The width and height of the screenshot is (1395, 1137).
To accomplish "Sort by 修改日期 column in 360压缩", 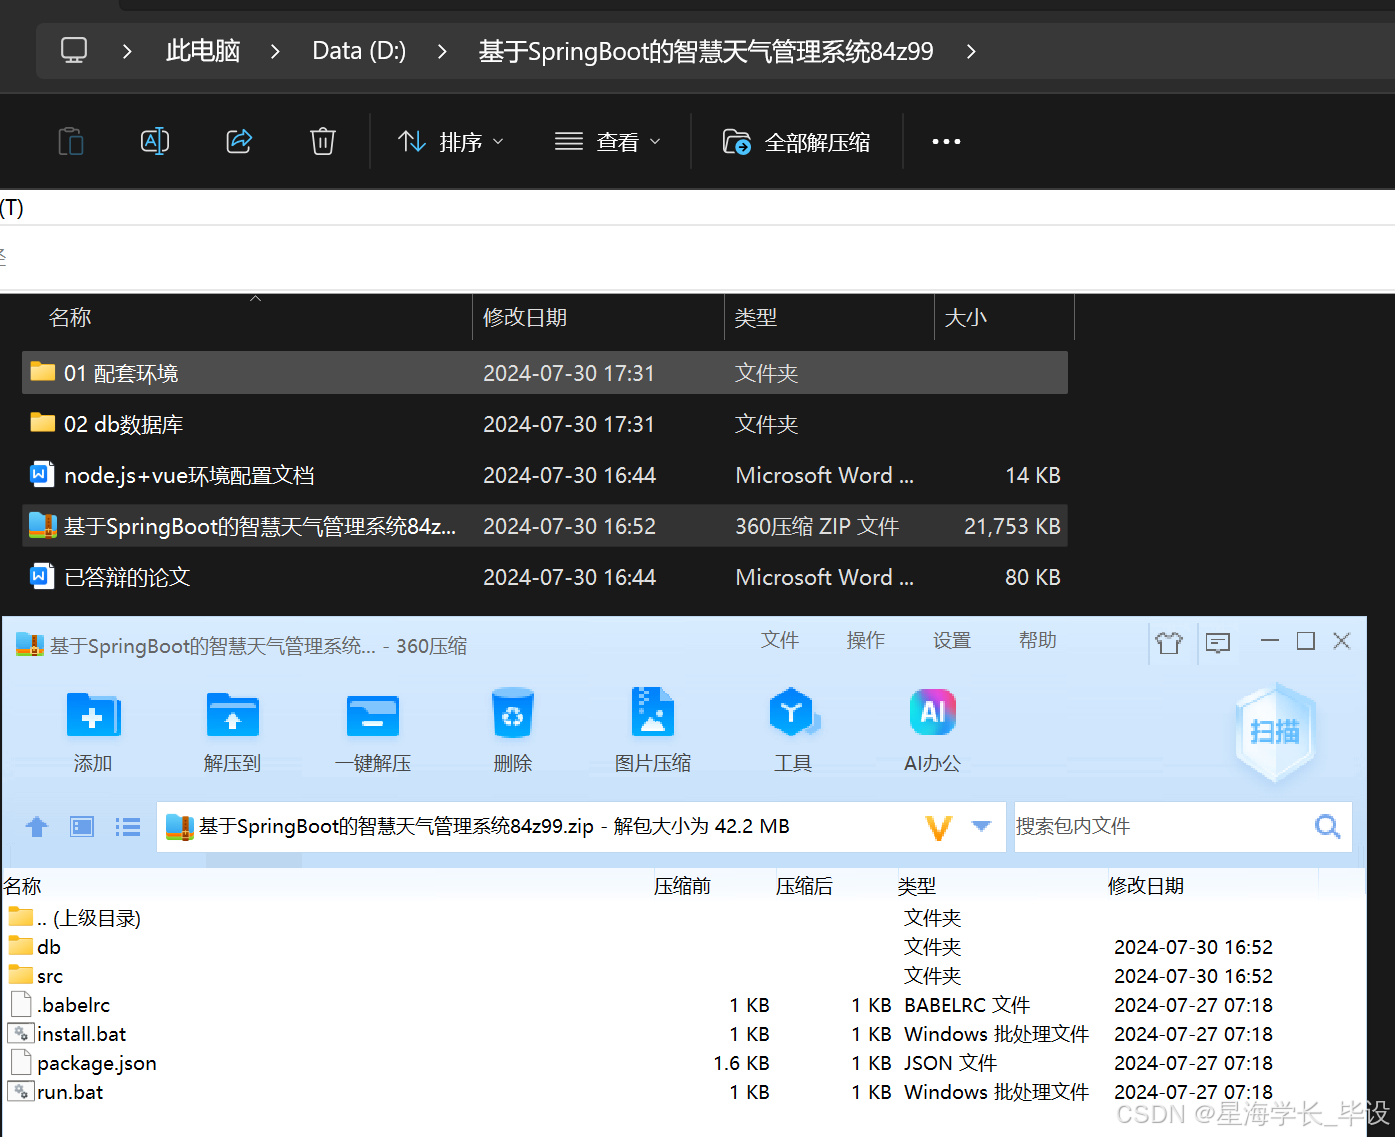I will pyautogui.click(x=1146, y=886).
